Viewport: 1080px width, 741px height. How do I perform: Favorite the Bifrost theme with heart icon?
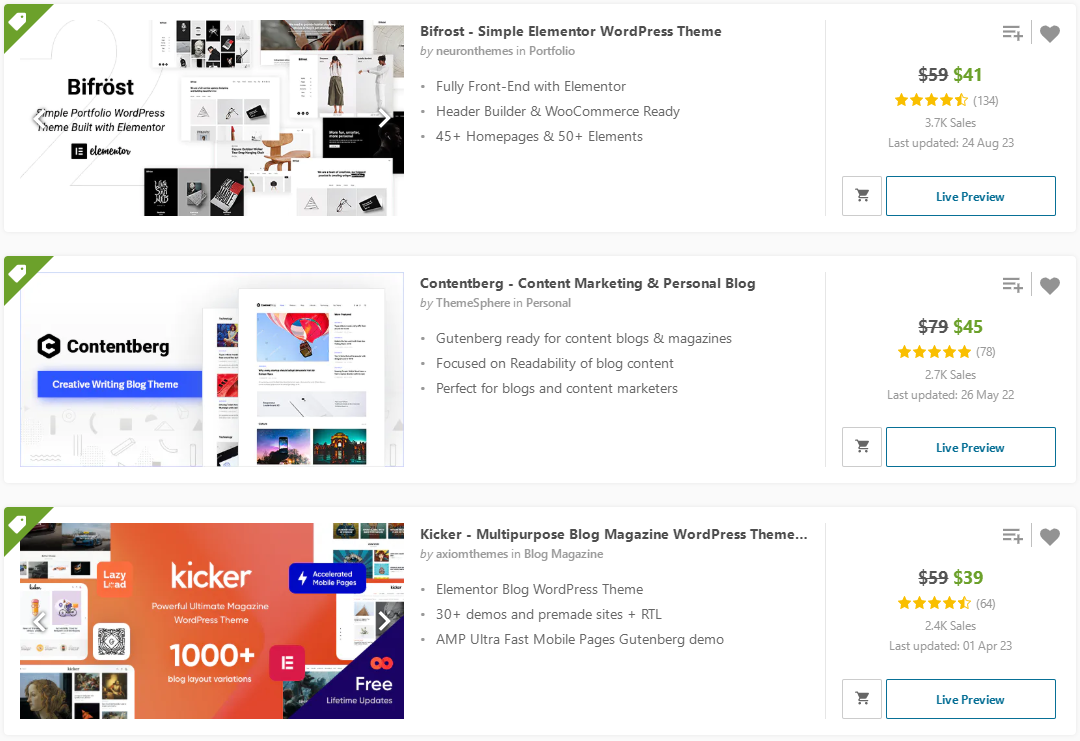1049,33
